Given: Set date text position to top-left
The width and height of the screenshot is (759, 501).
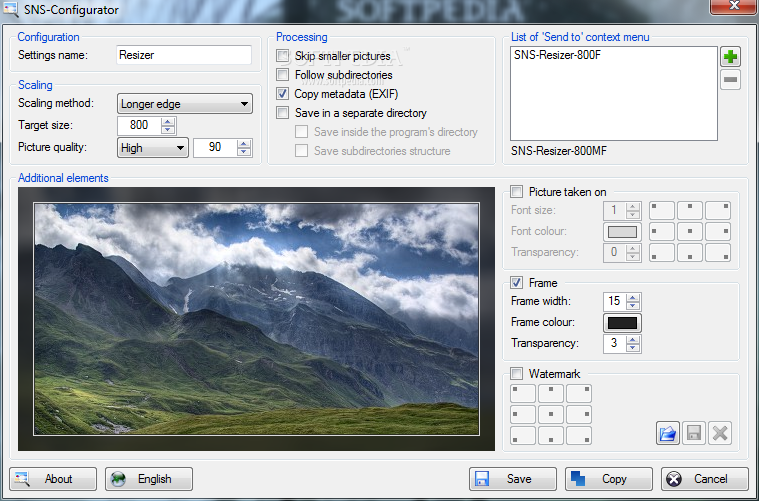Looking at the screenshot, I should (662, 211).
